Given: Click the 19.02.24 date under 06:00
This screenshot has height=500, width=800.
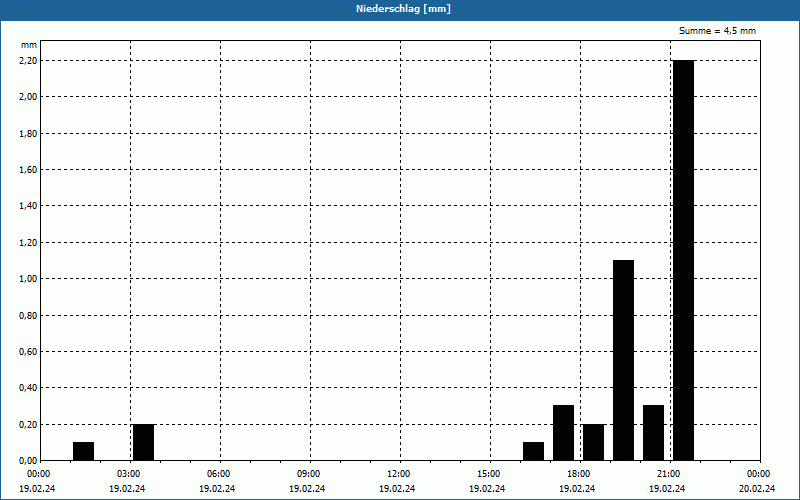Looking at the screenshot, I should pyautogui.click(x=217, y=489).
